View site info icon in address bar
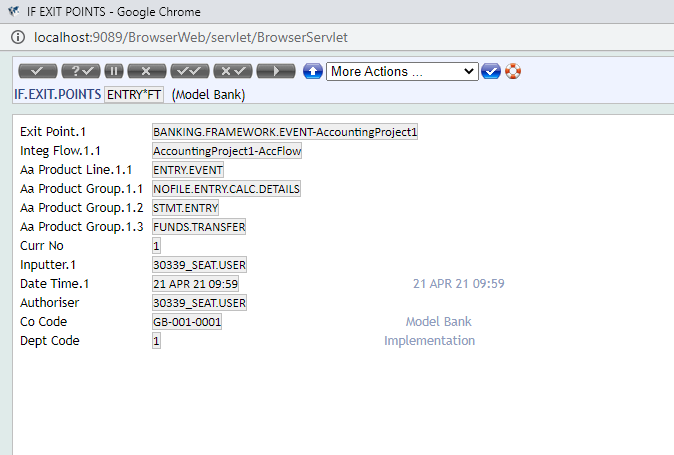 coord(18,37)
